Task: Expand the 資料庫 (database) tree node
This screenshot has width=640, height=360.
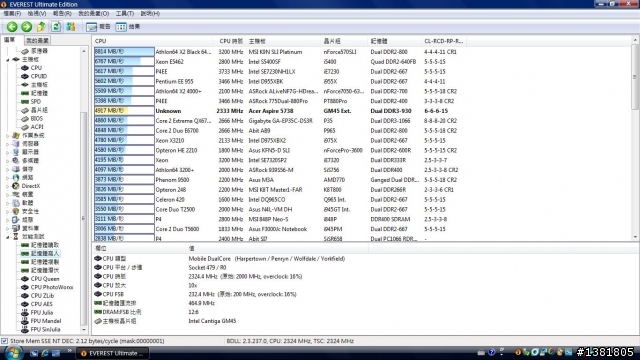Action: coord(8,228)
